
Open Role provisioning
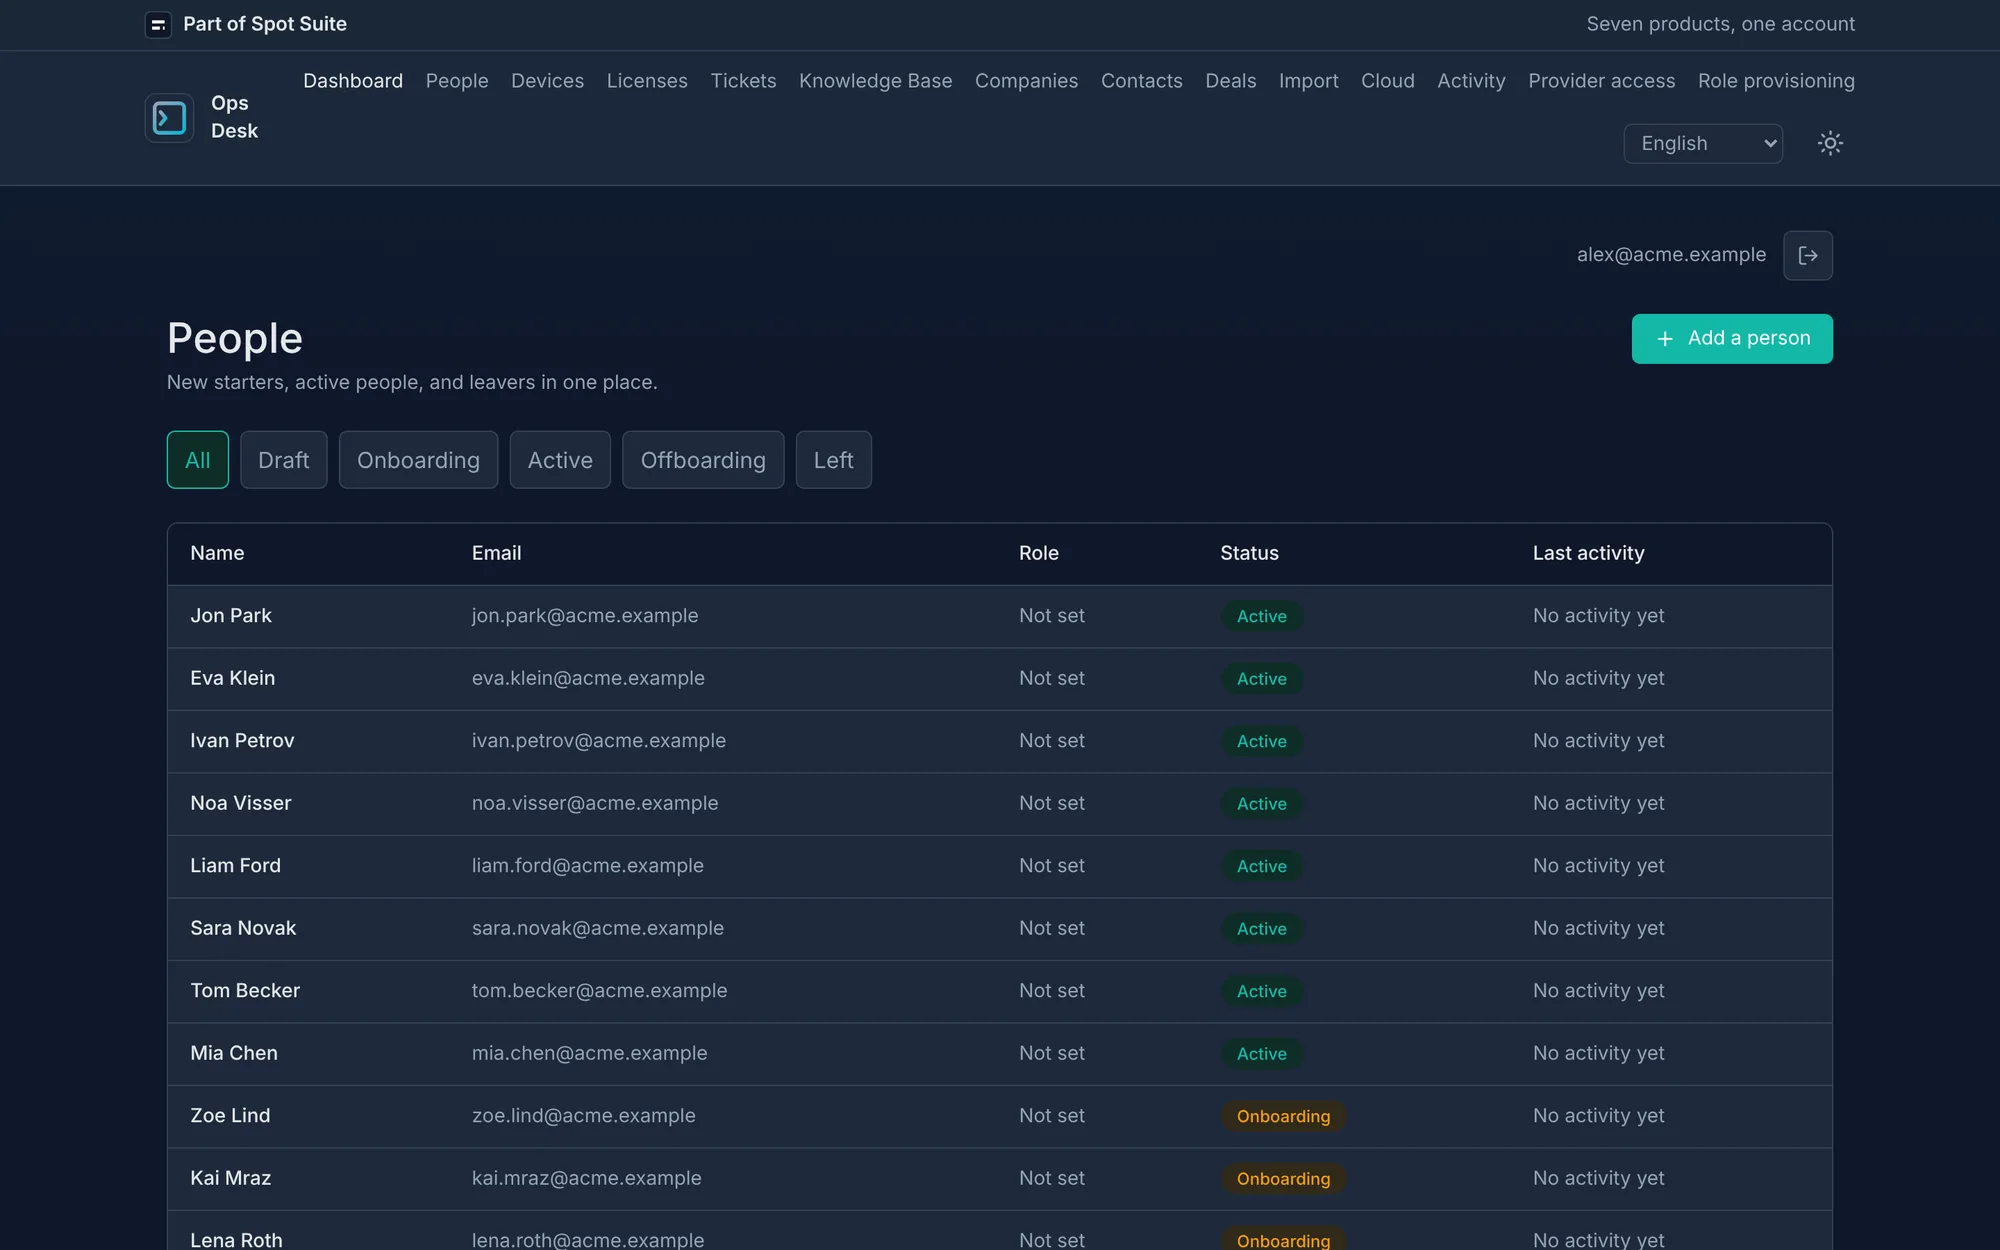1776,81
